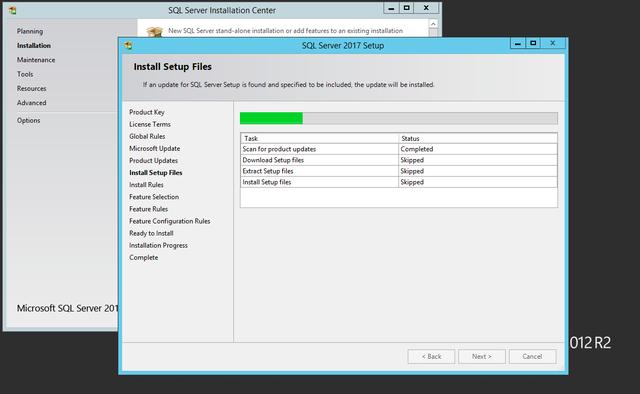This screenshot has width=640, height=394.
Task: Select the Product Updates step
Action: pos(153,160)
